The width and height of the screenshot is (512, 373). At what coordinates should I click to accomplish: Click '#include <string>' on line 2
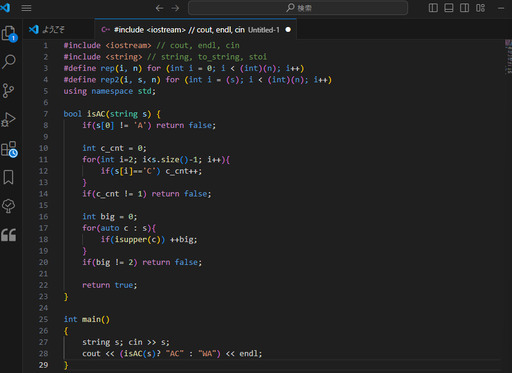tap(103, 57)
